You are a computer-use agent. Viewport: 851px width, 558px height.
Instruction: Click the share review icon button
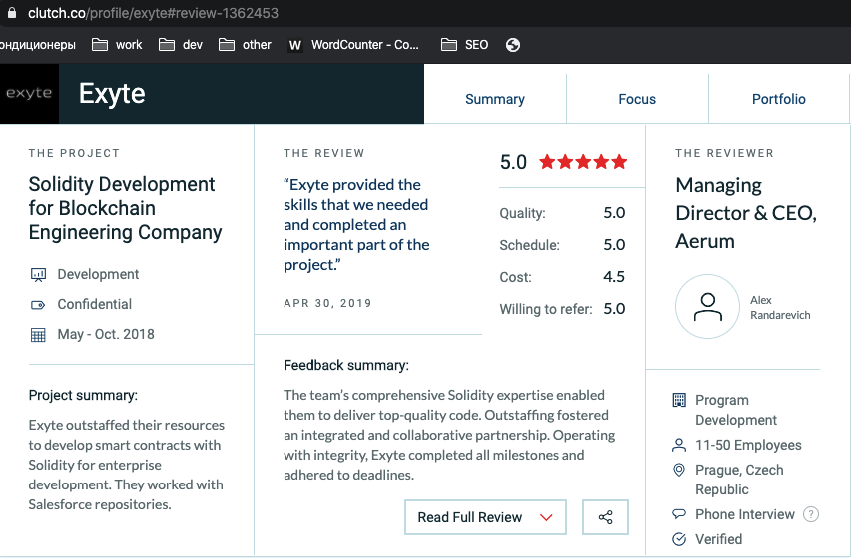coord(605,517)
